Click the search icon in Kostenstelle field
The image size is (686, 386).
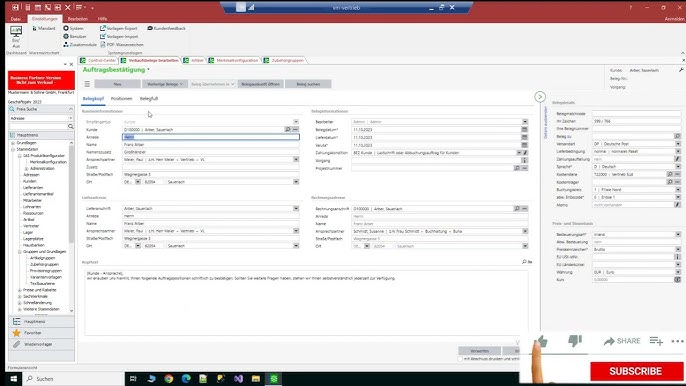670,174
